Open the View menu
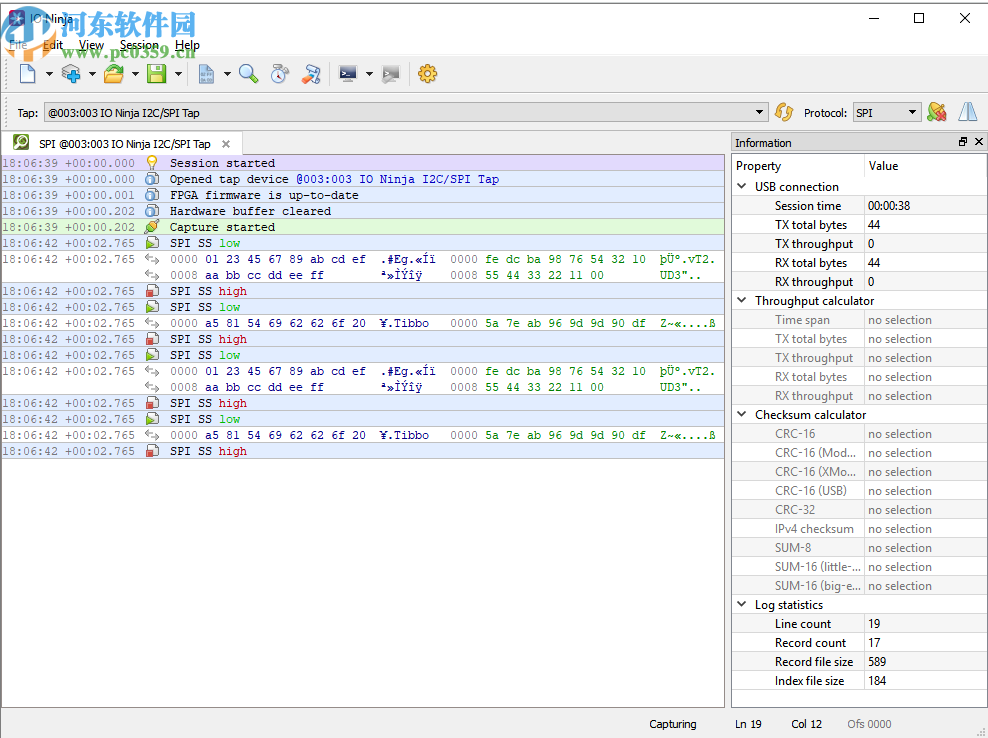The image size is (988, 738). pyautogui.click(x=91, y=45)
